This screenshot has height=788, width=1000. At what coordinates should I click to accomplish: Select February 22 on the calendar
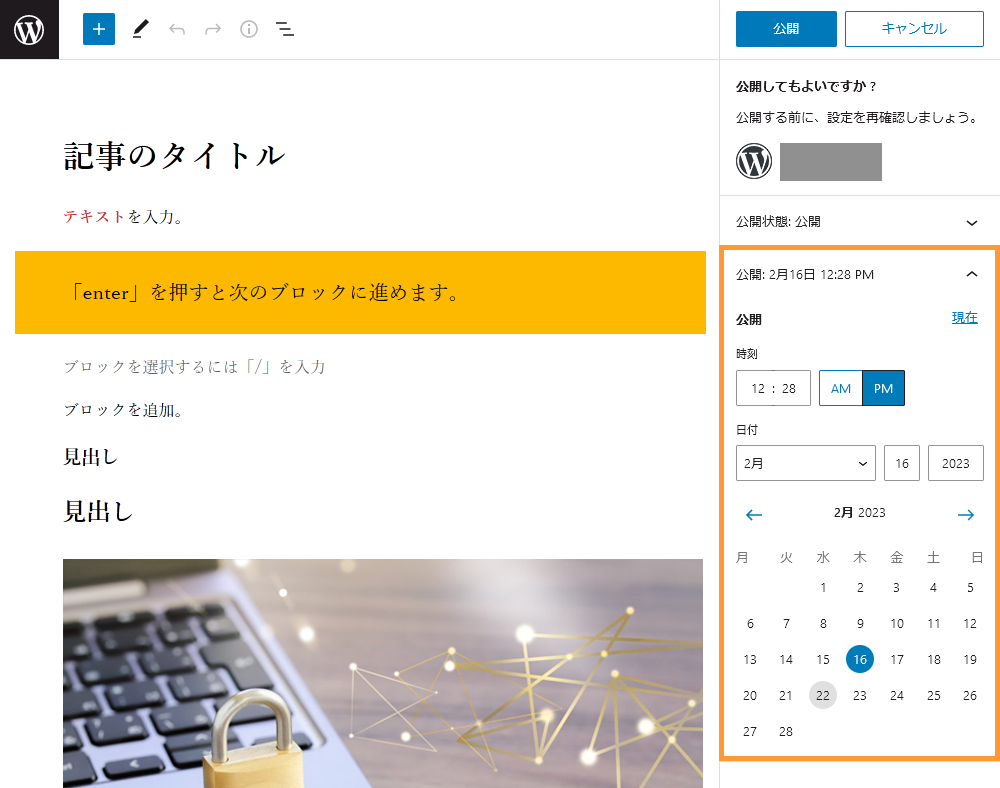coord(823,695)
